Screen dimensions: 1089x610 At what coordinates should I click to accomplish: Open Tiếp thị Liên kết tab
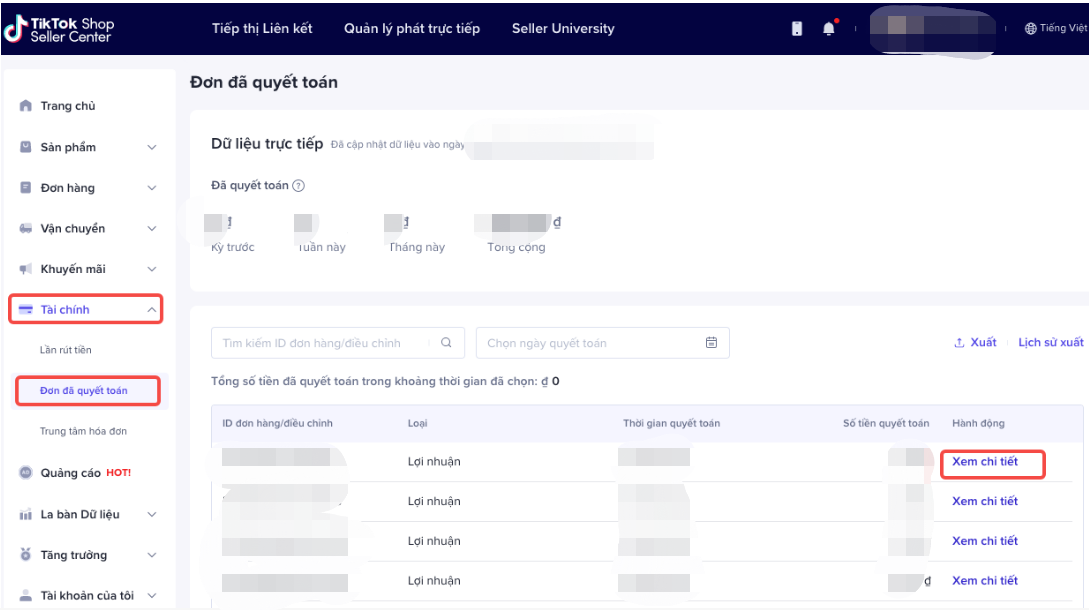[262, 29]
